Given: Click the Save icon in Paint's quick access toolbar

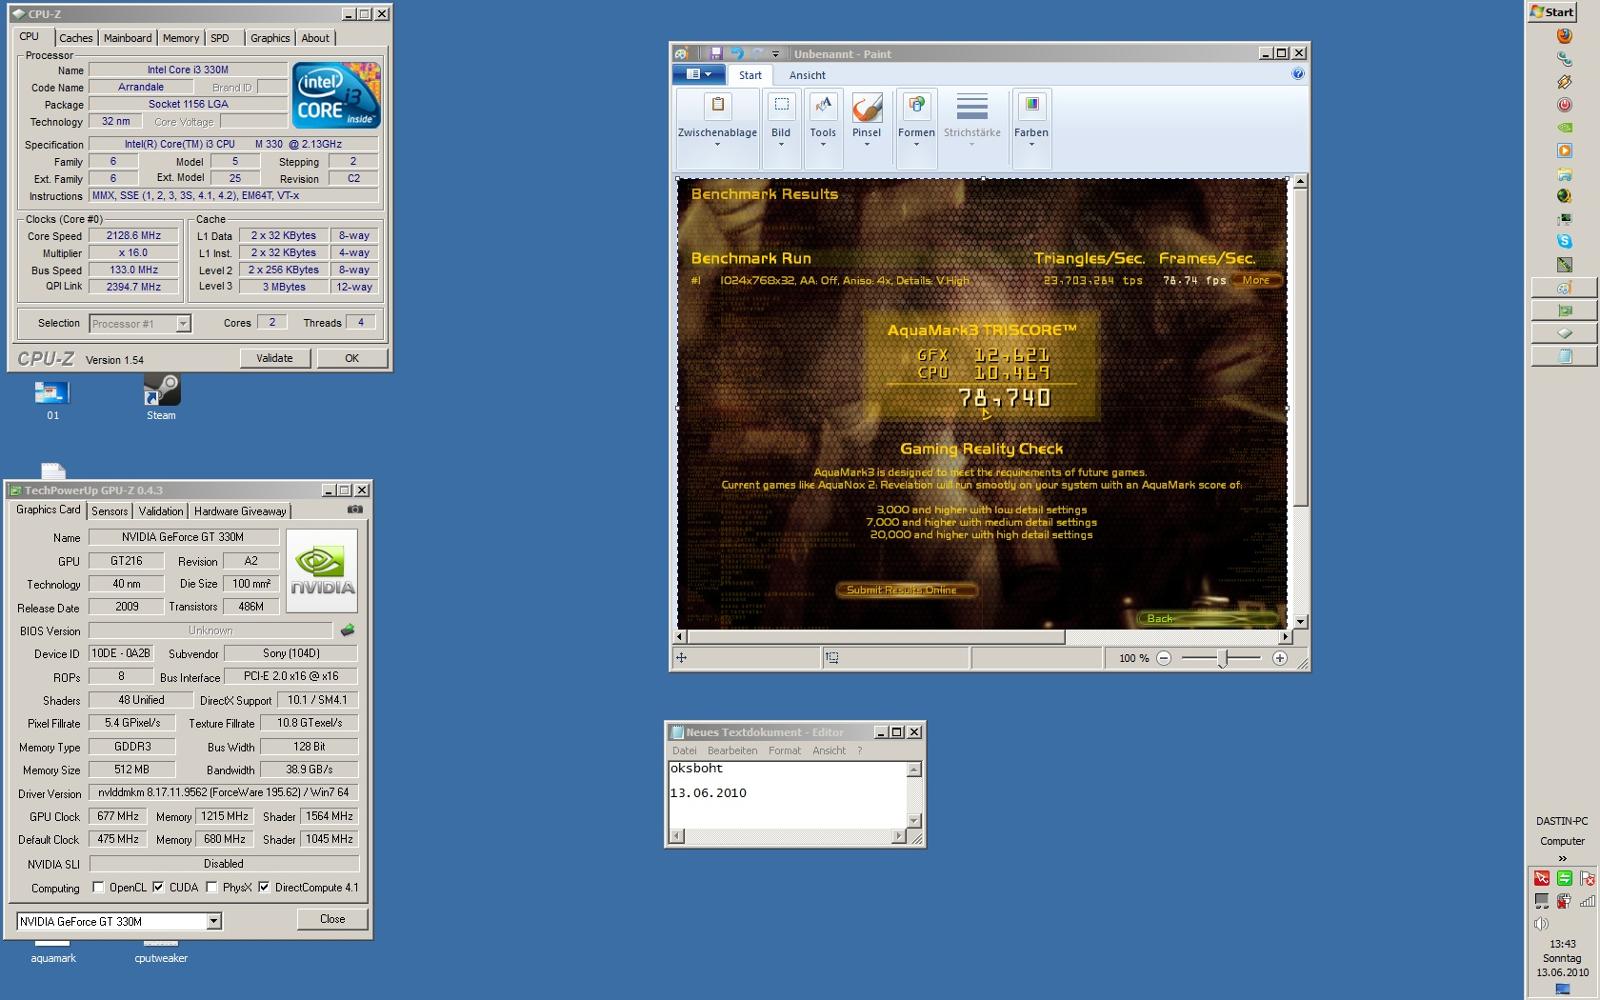Looking at the screenshot, I should [x=716, y=54].
